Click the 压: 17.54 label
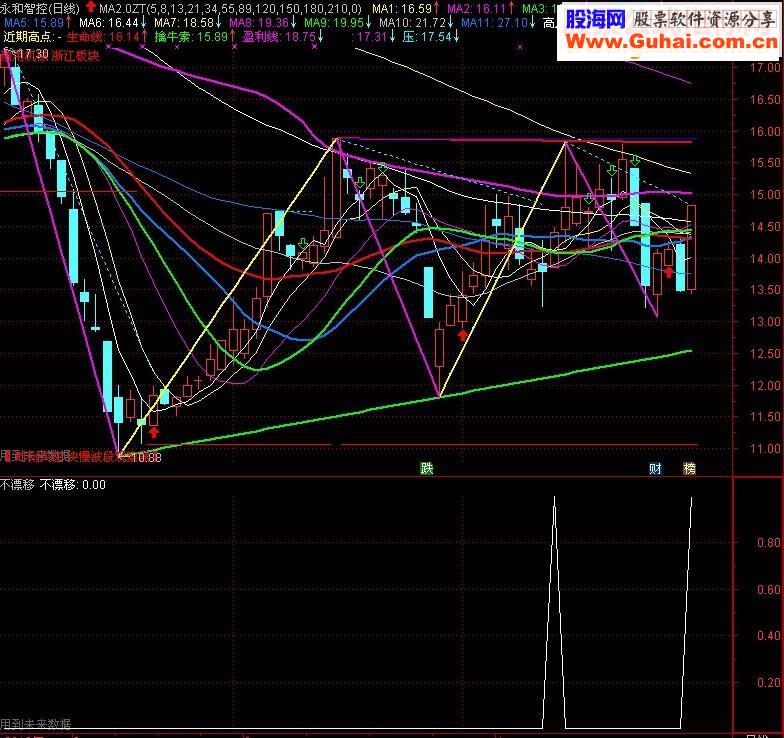784x738 pixels. tap(426, 36)
